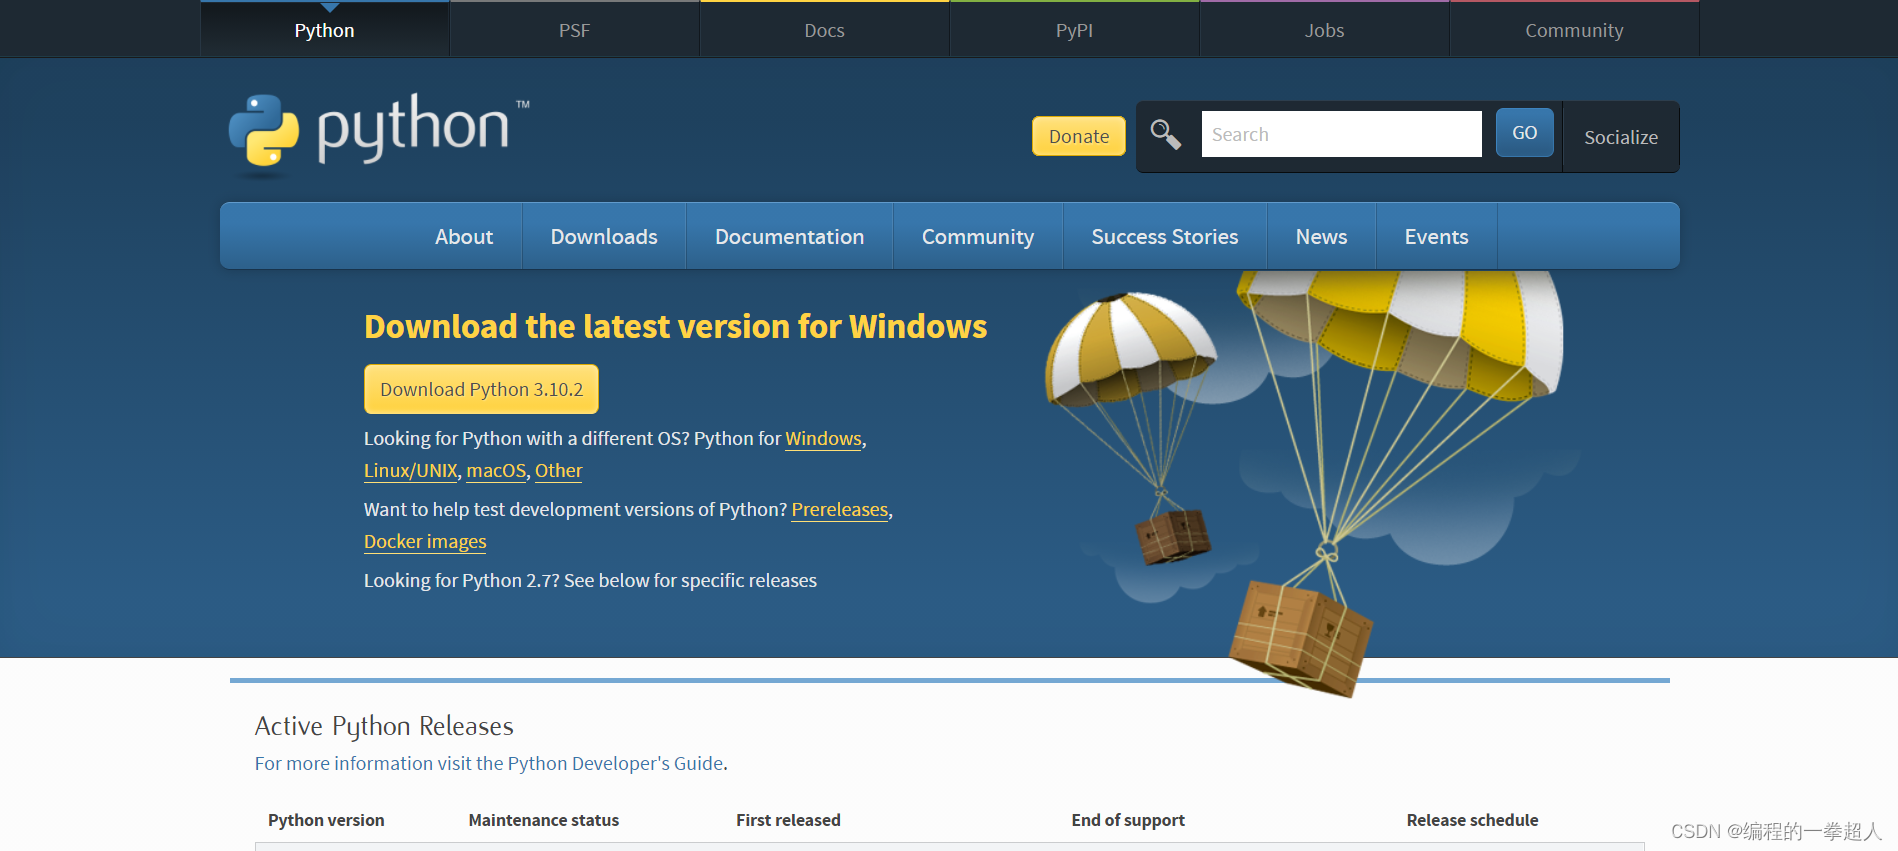The image size is (1898, 851).
Task: Click the Release schedule column header
Action: [1472, 820]
